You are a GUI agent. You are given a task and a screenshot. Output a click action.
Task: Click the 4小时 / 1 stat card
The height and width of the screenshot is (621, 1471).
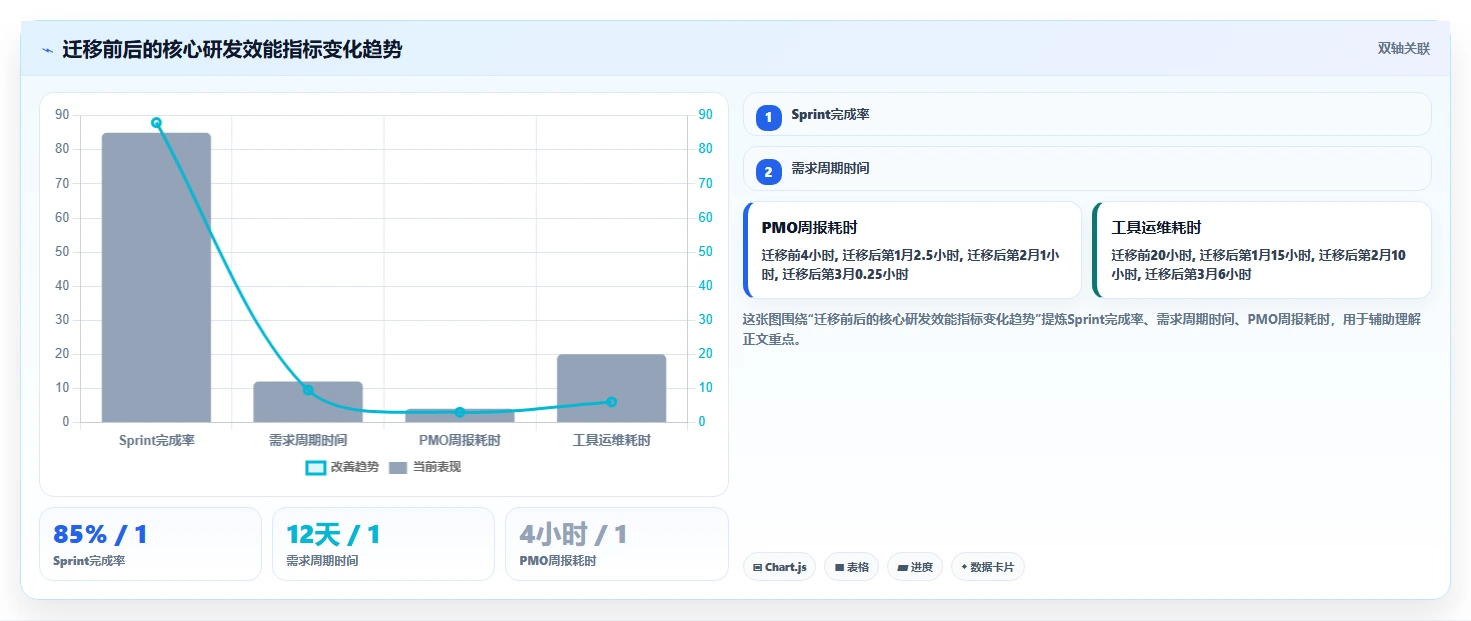pos(616,544)
